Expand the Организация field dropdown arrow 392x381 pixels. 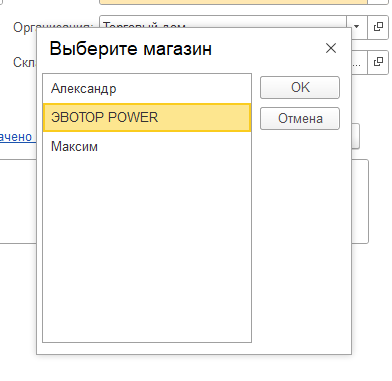357,26
